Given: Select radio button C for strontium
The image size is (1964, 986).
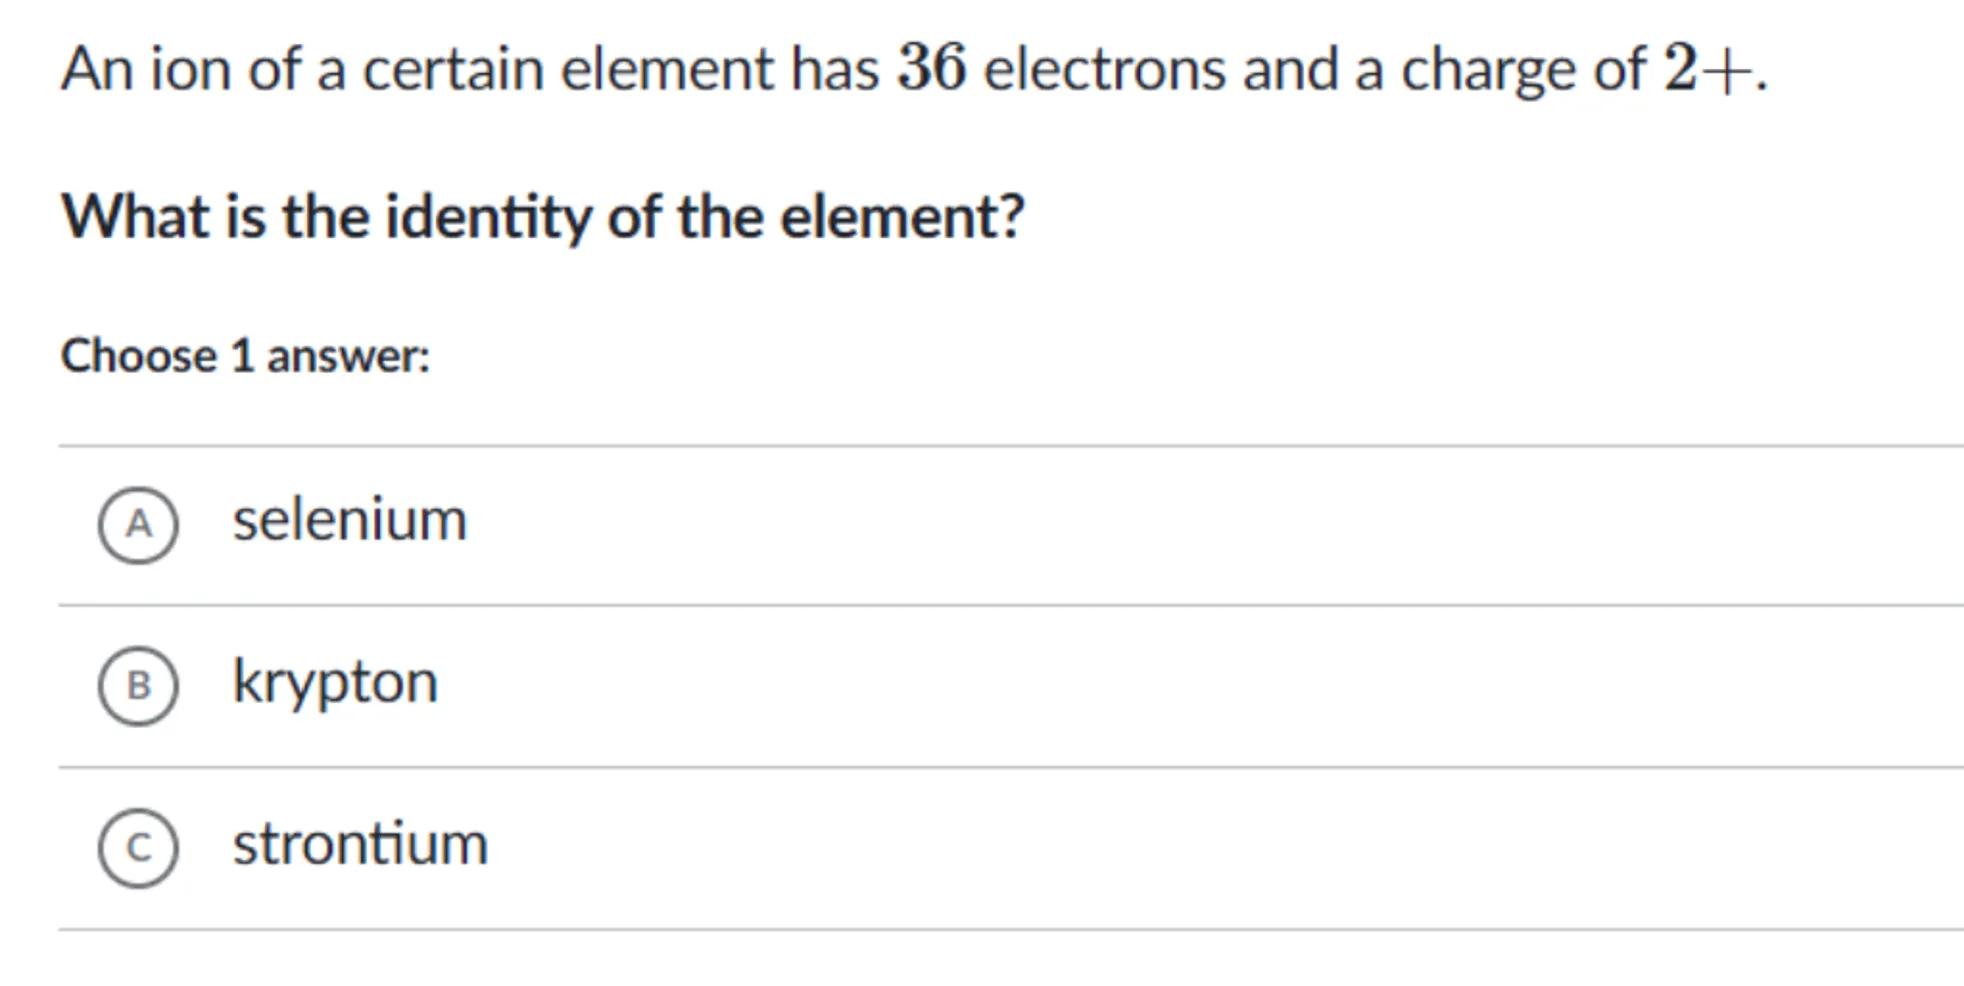Looking at the screenshot, I should (138, 847).
